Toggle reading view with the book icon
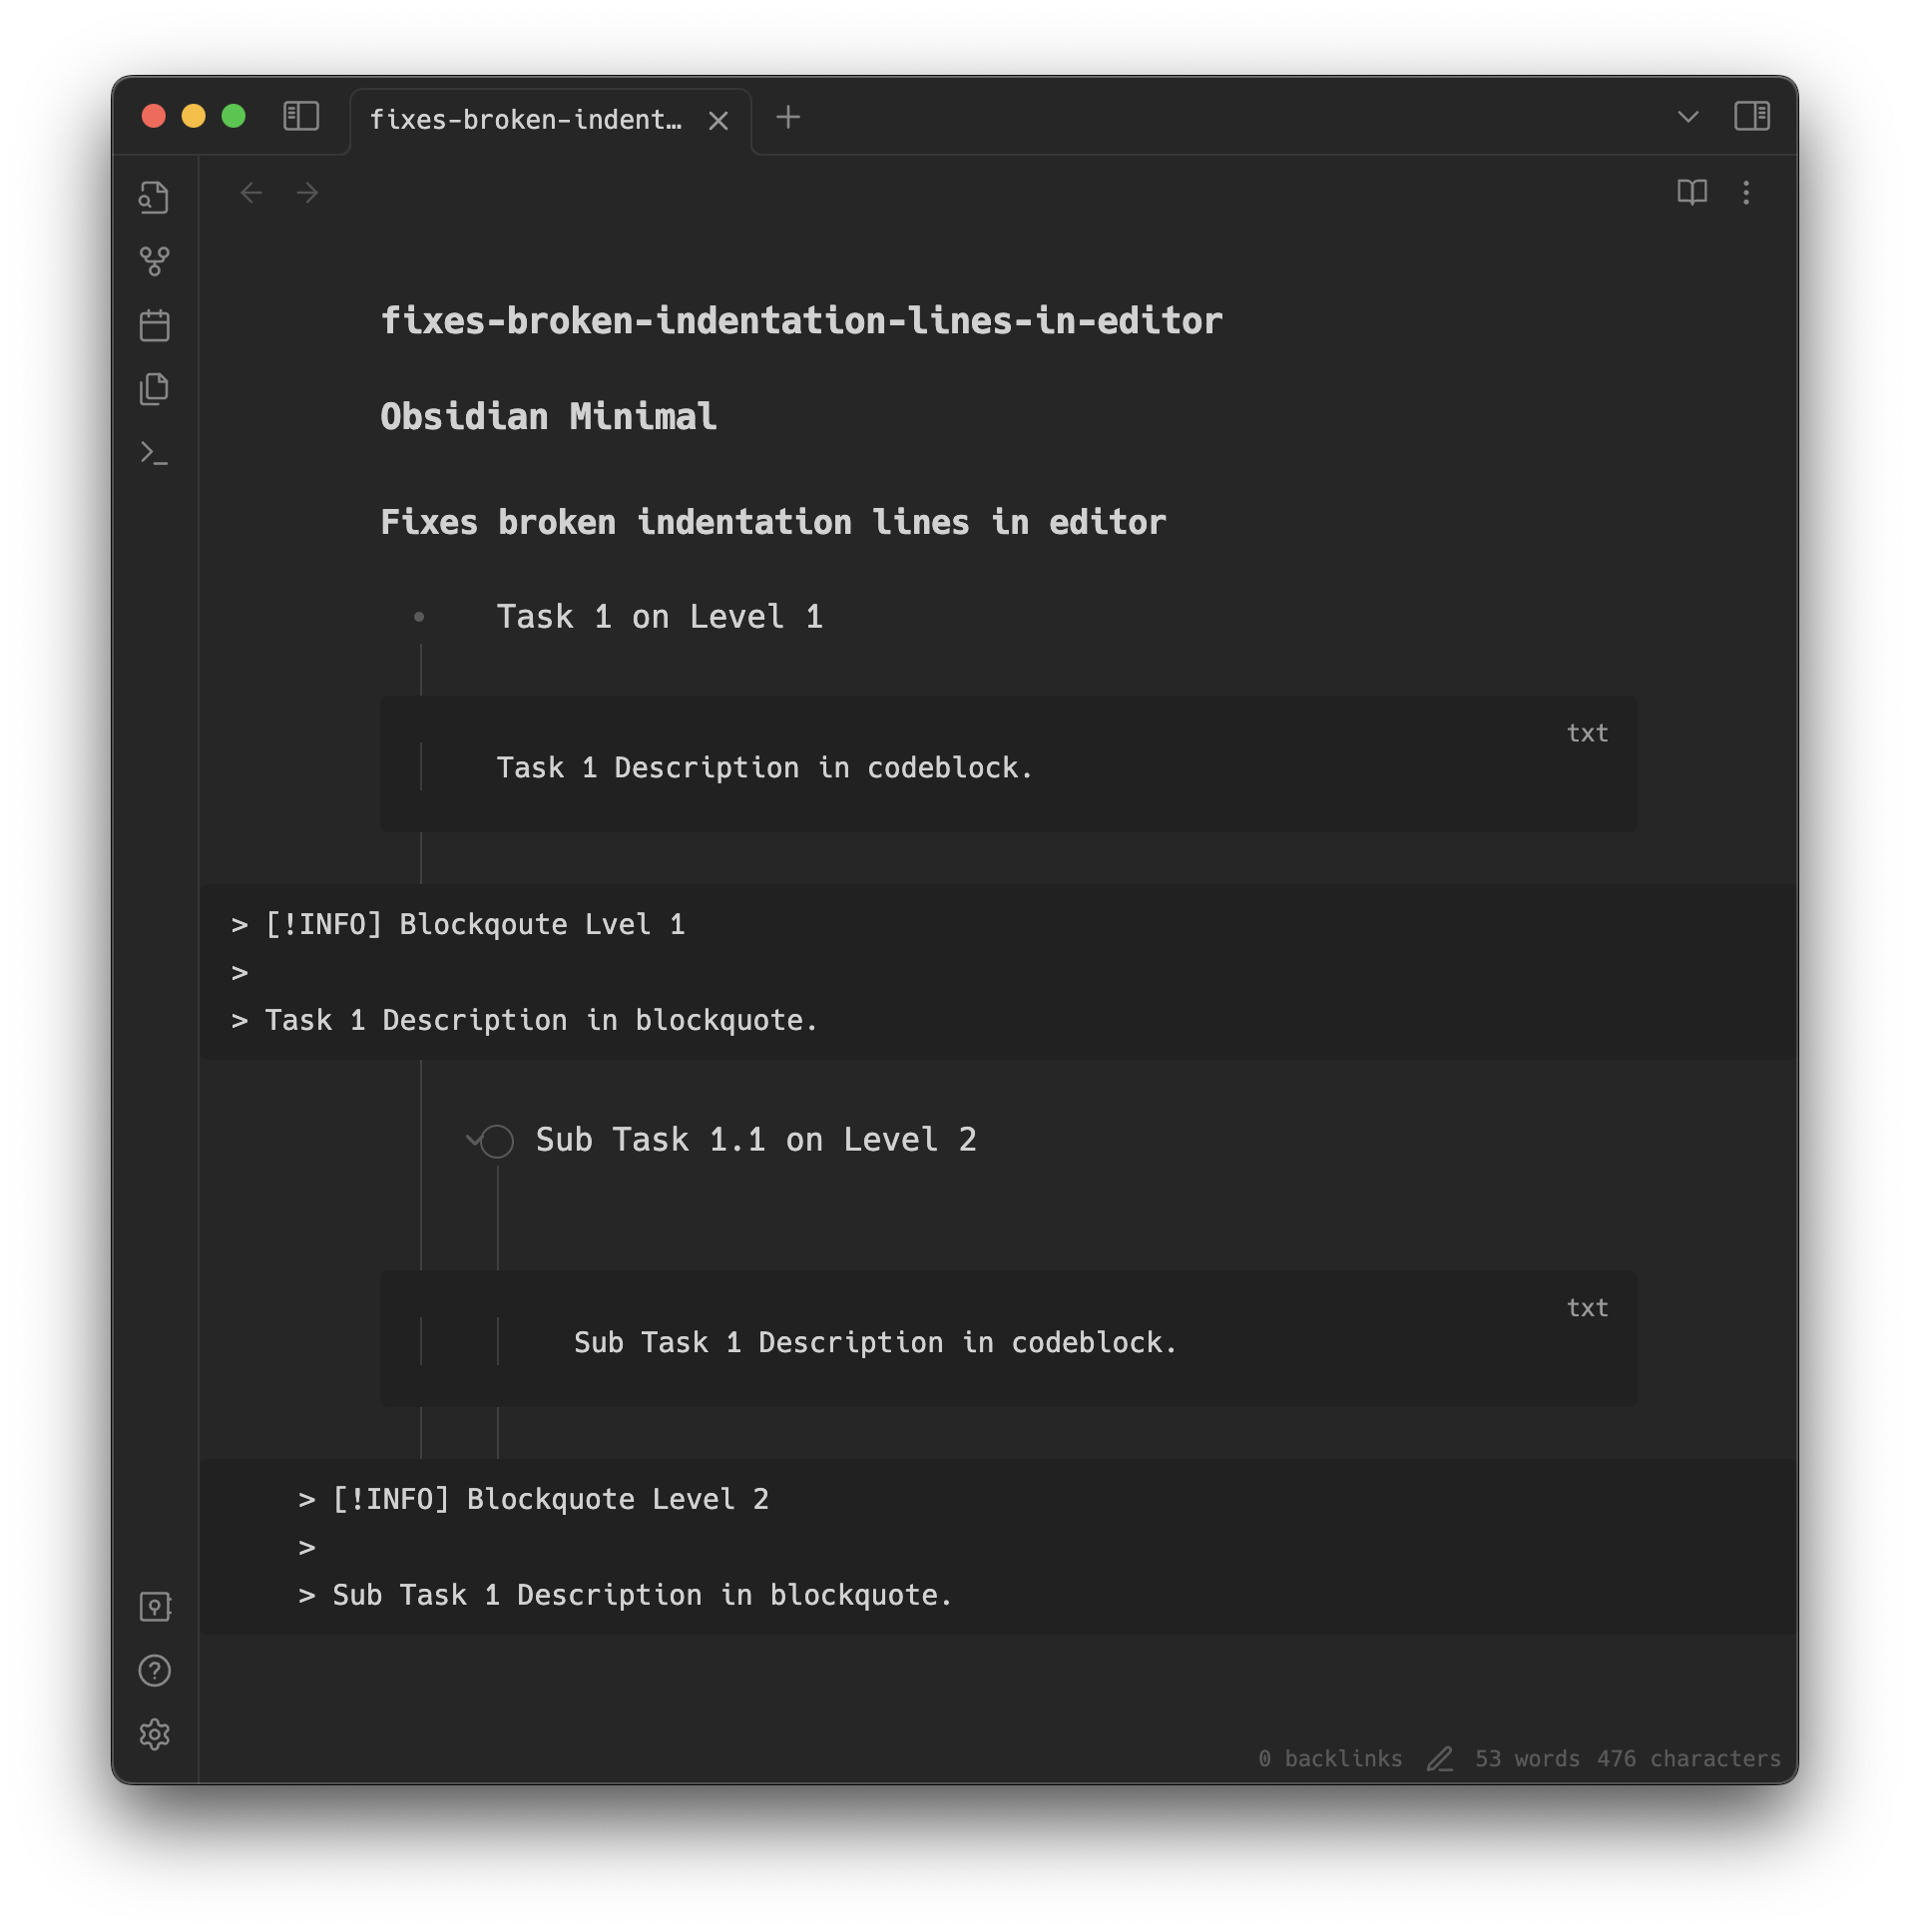 tap(1694, 193)
